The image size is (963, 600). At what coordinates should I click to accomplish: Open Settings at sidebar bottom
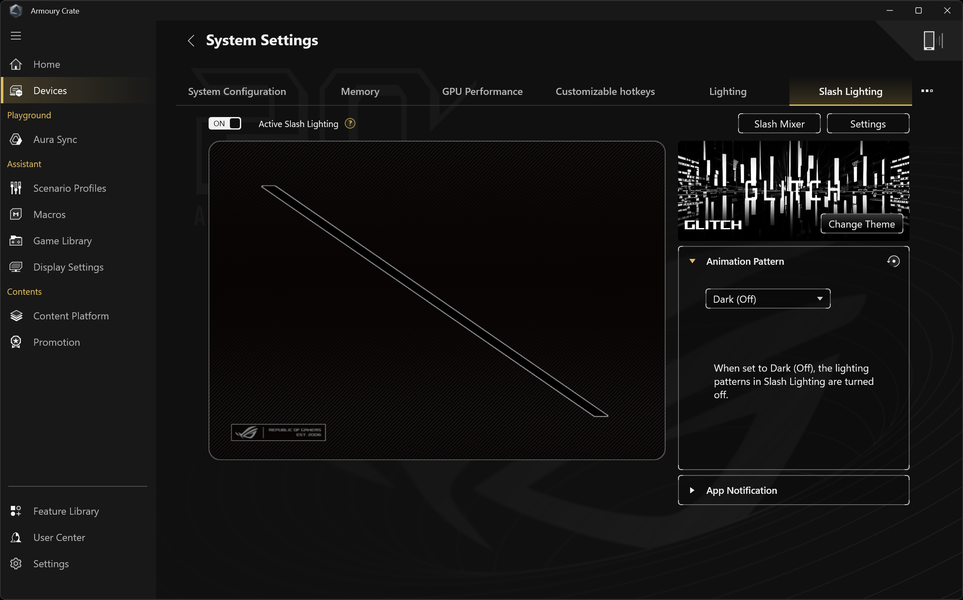pyautogui.click(x=51, y=564)
